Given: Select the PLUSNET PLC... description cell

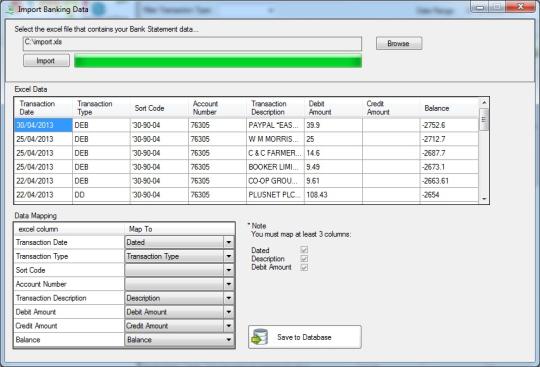Looking at the screenshot, I should pyautogui.click(x=275, y=195).
